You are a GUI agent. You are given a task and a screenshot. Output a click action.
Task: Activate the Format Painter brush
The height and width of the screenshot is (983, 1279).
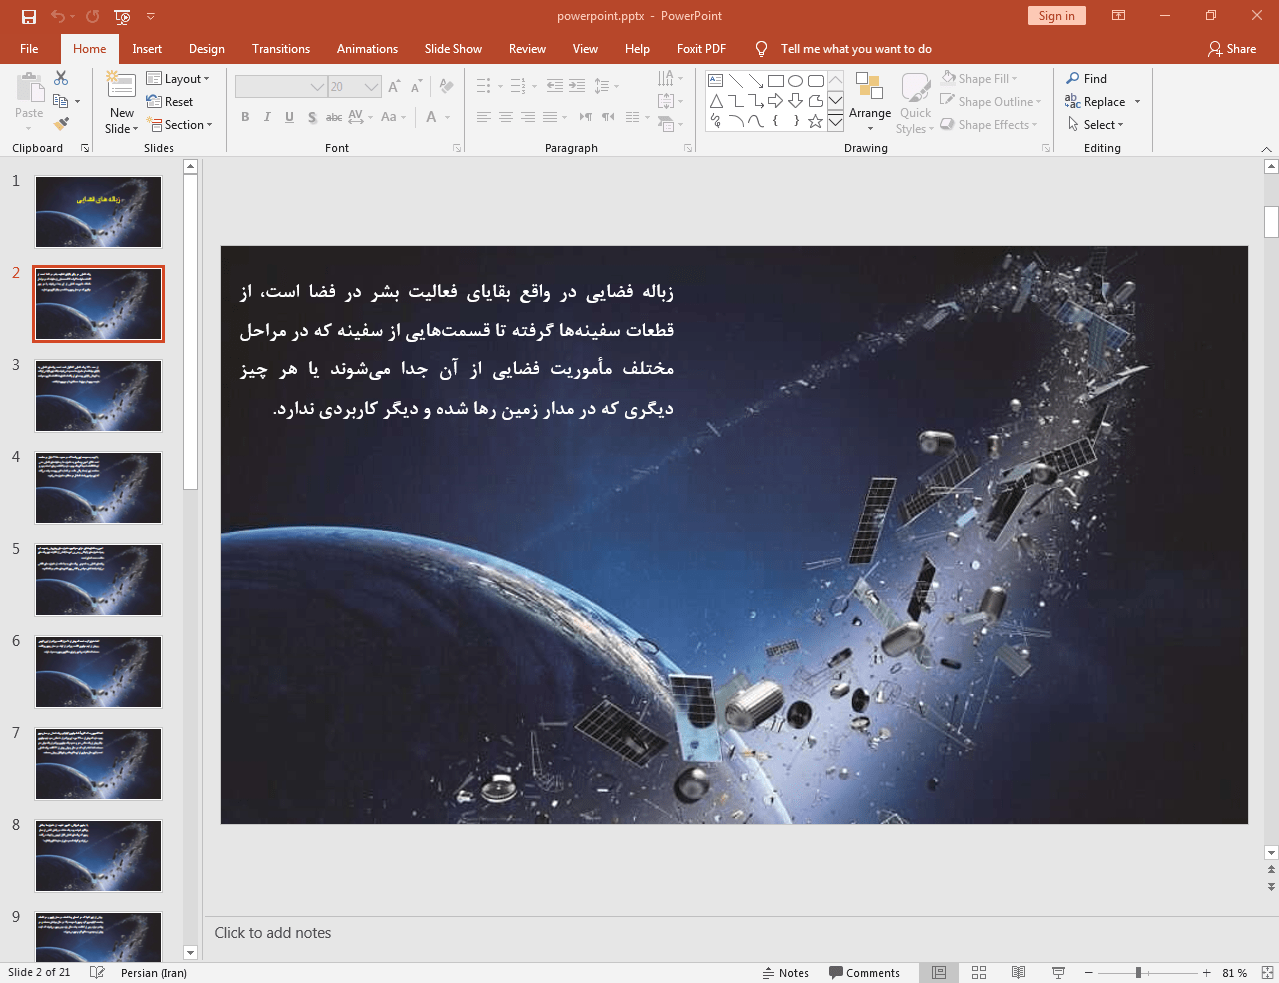click(61, 124)
